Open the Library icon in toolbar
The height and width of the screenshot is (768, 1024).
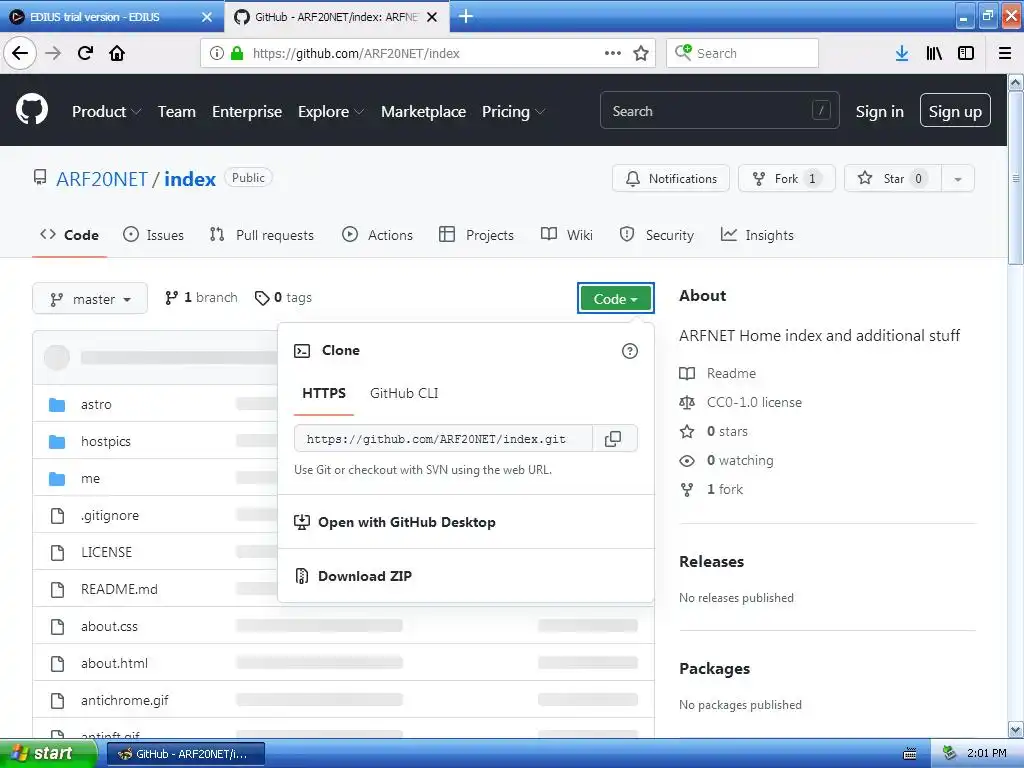coord(934,54)
